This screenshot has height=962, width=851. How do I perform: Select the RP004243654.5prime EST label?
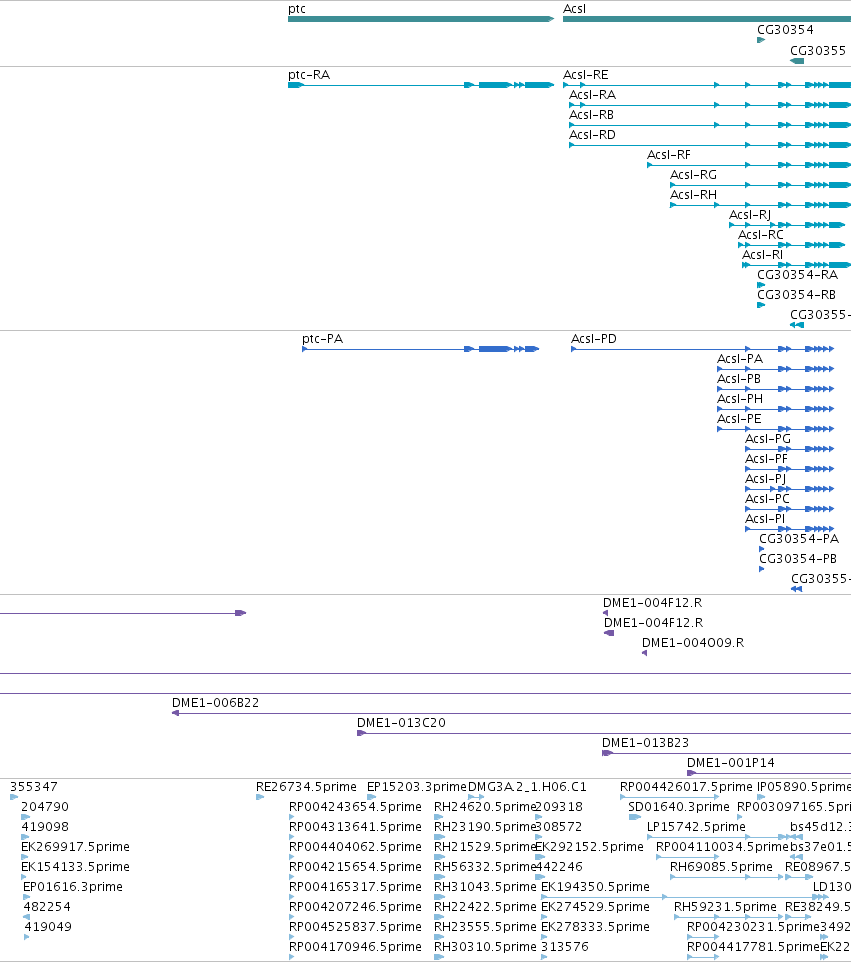coord(355,807)
